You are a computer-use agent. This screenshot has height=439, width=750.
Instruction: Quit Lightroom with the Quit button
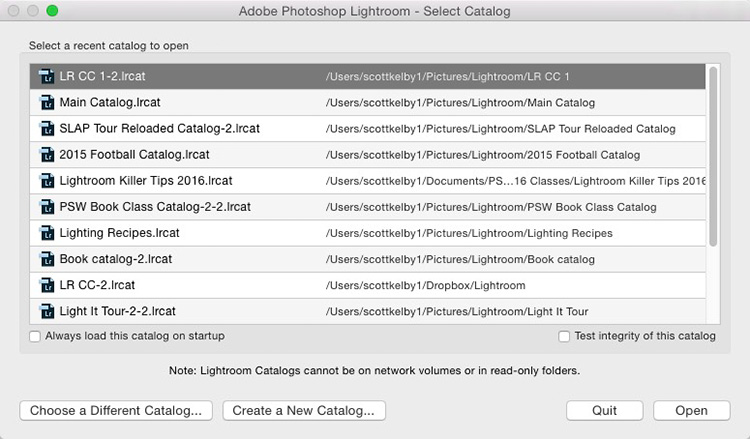tap(605, 411)
